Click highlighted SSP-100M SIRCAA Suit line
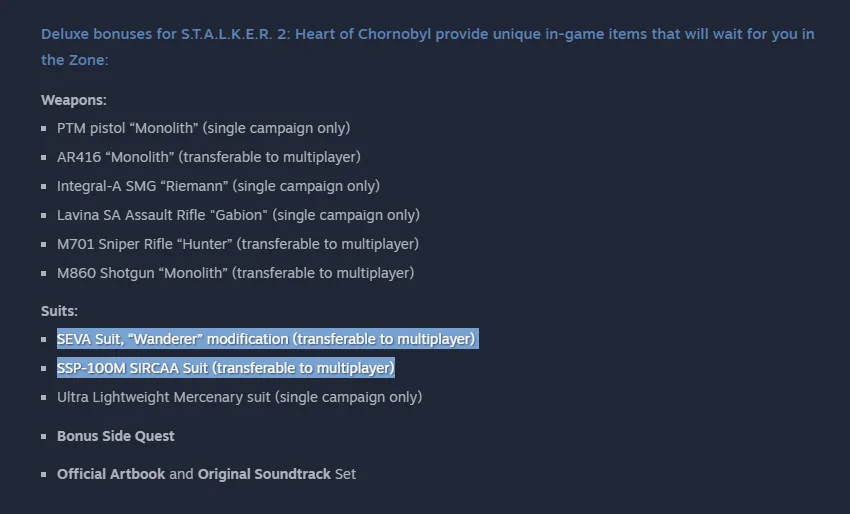 [226, 368]
